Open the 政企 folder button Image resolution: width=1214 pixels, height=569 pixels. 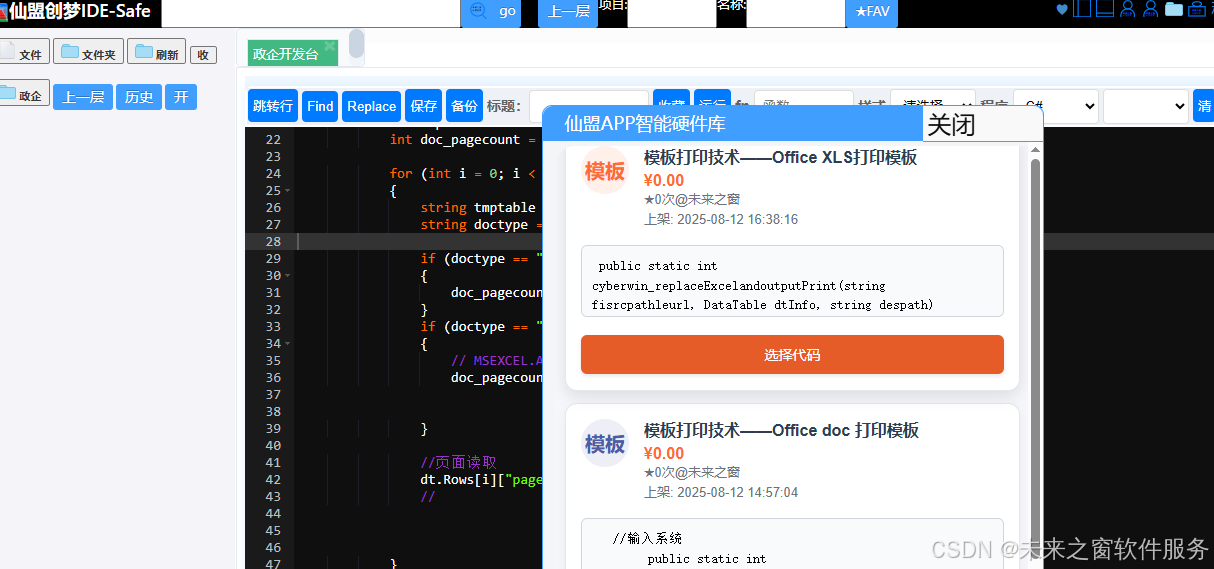(x=24, y=95)
